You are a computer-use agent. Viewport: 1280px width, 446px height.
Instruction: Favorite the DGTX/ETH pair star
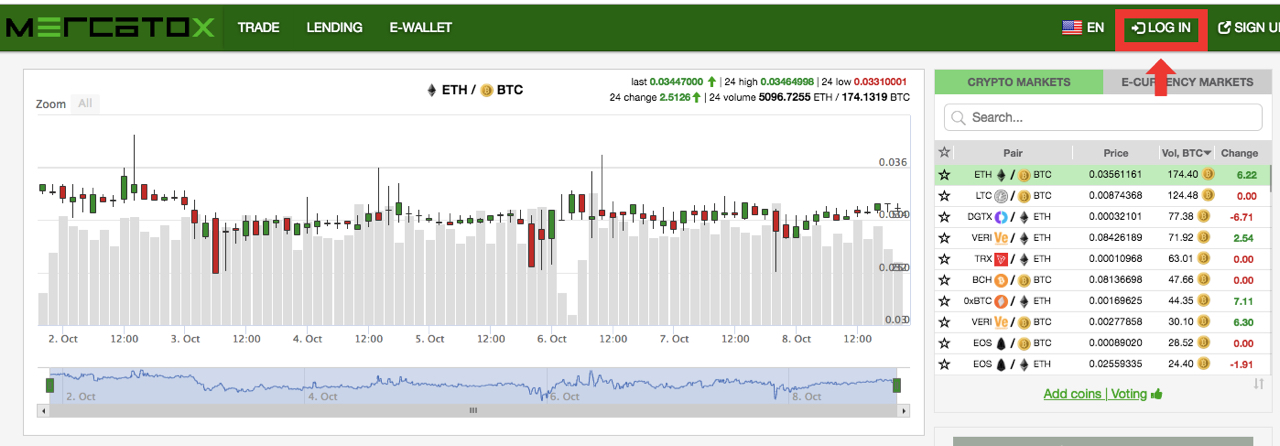pos(944,216)
